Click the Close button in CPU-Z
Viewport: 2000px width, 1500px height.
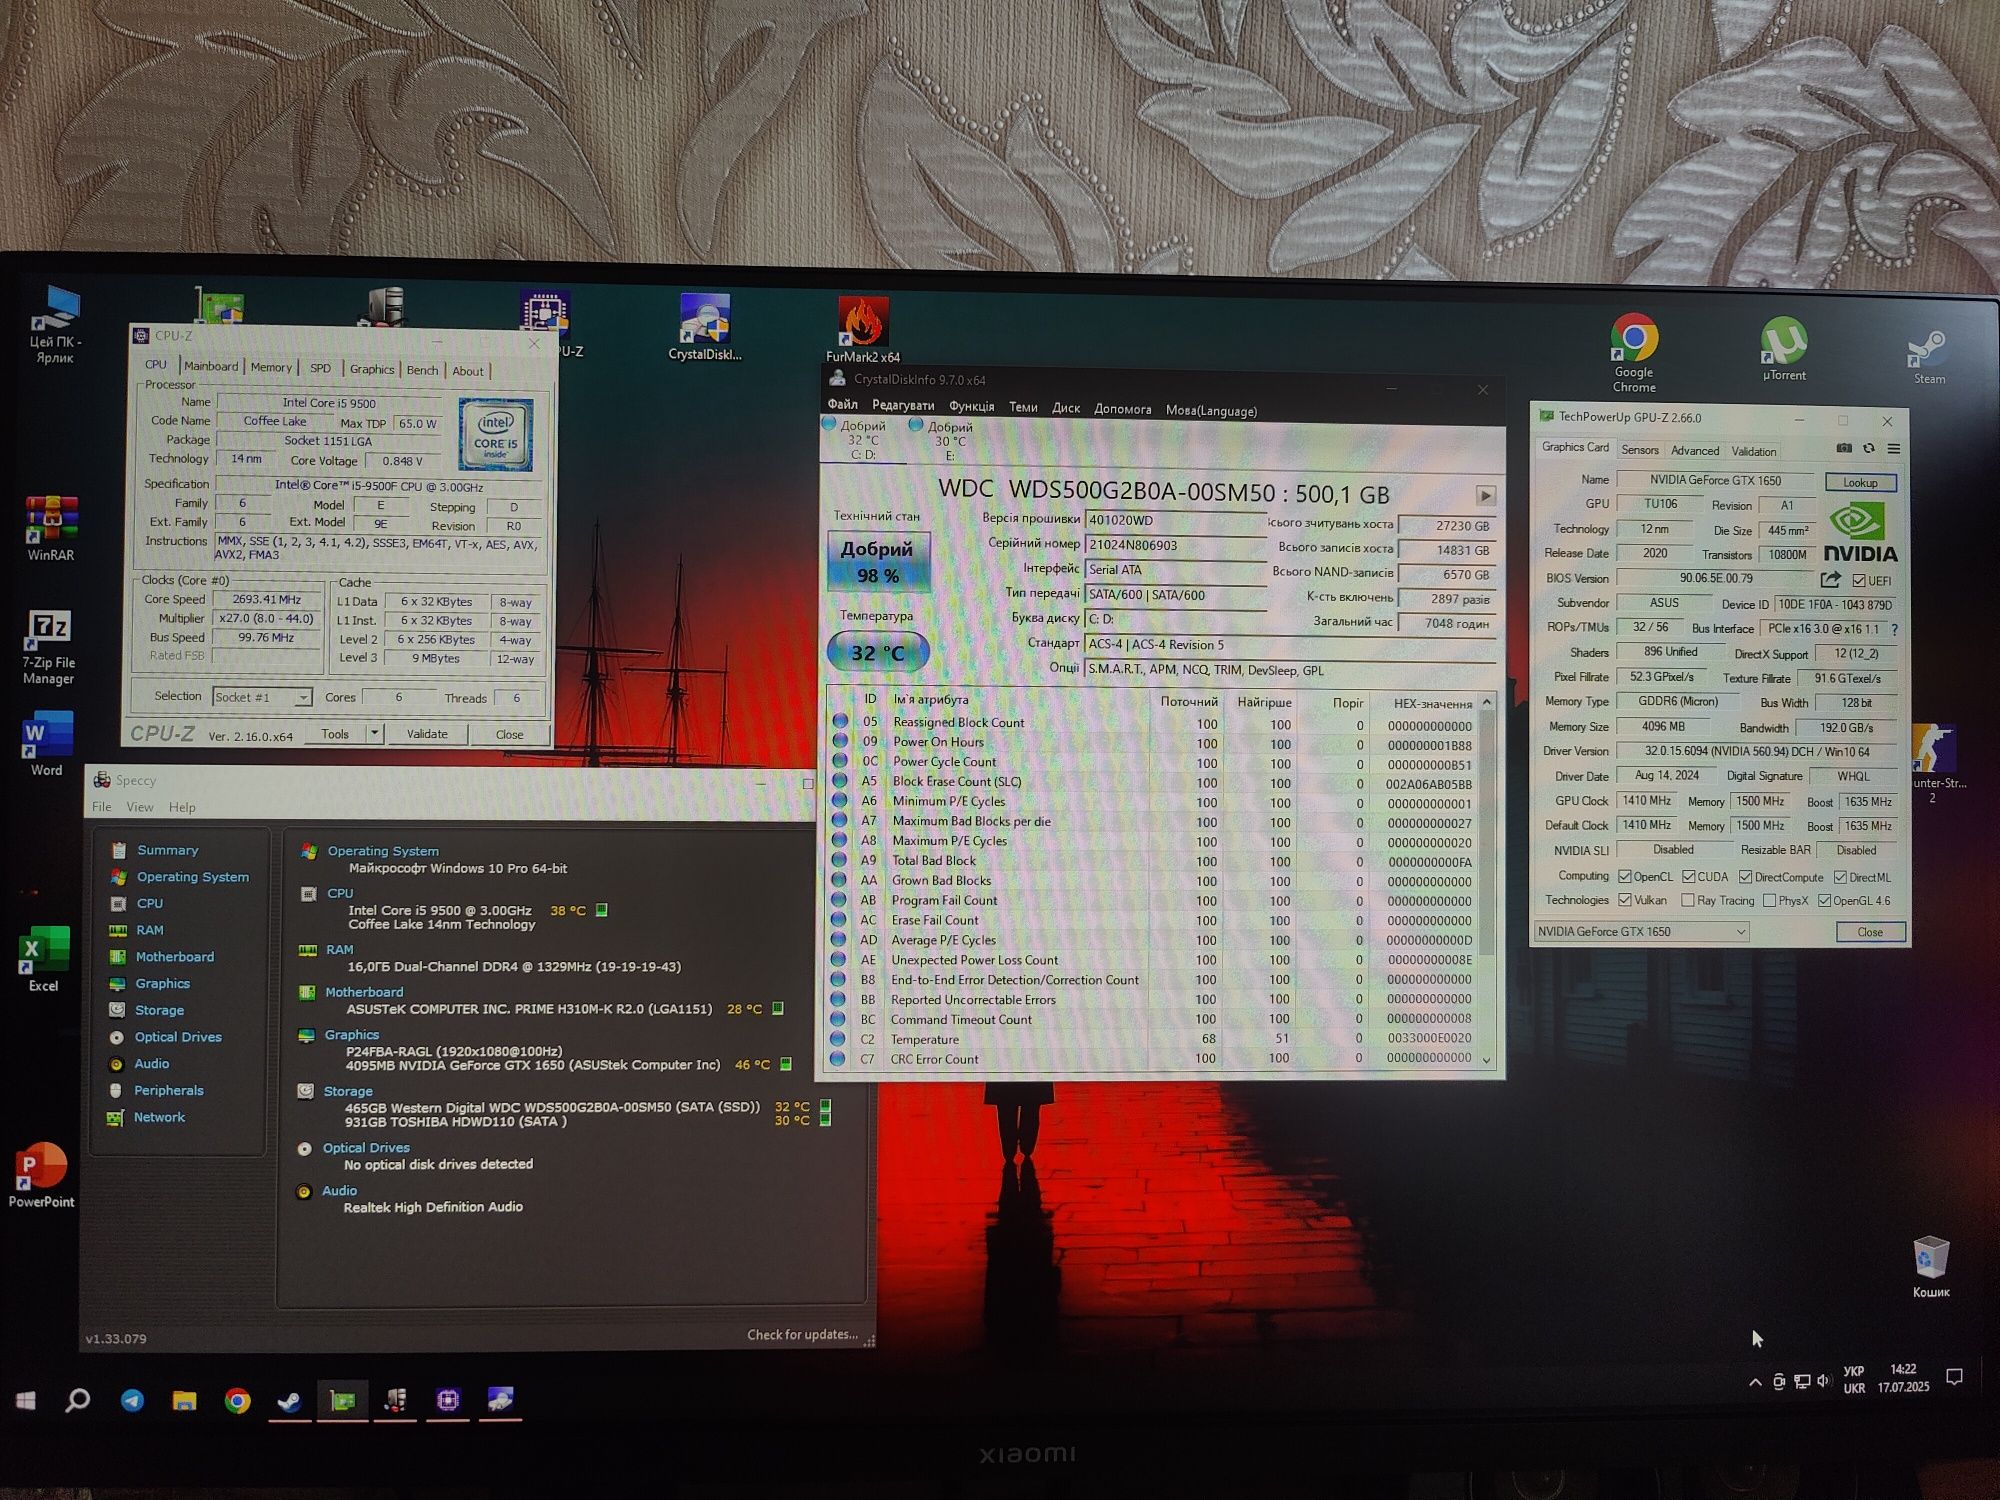[509, 734]
